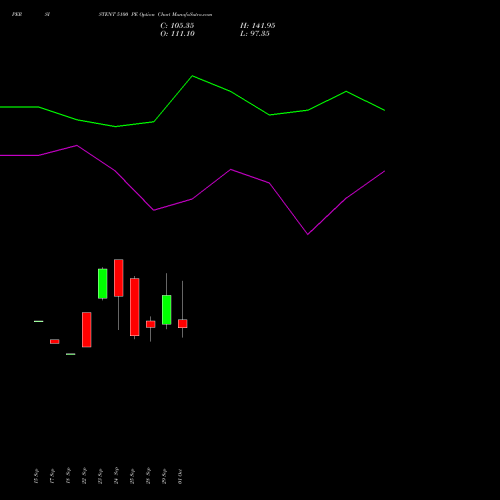Click the low price value L: 97.35
Image resolution: width=500 pixels, height=500 pixels.
pyautogui.click(x=255, y=34)
